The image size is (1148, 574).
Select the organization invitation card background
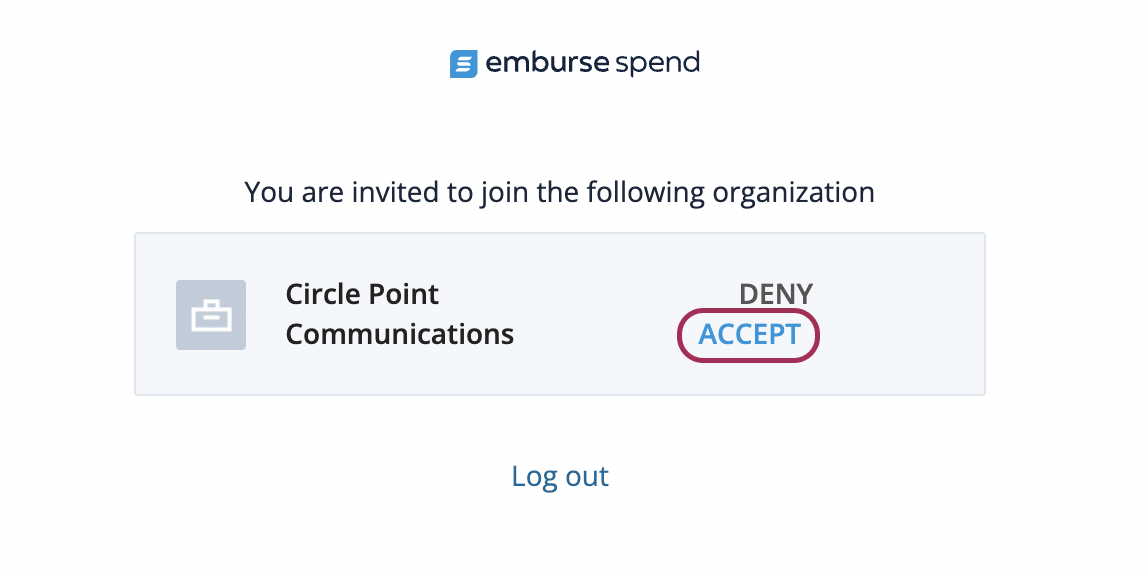click(x=559, y=314)
